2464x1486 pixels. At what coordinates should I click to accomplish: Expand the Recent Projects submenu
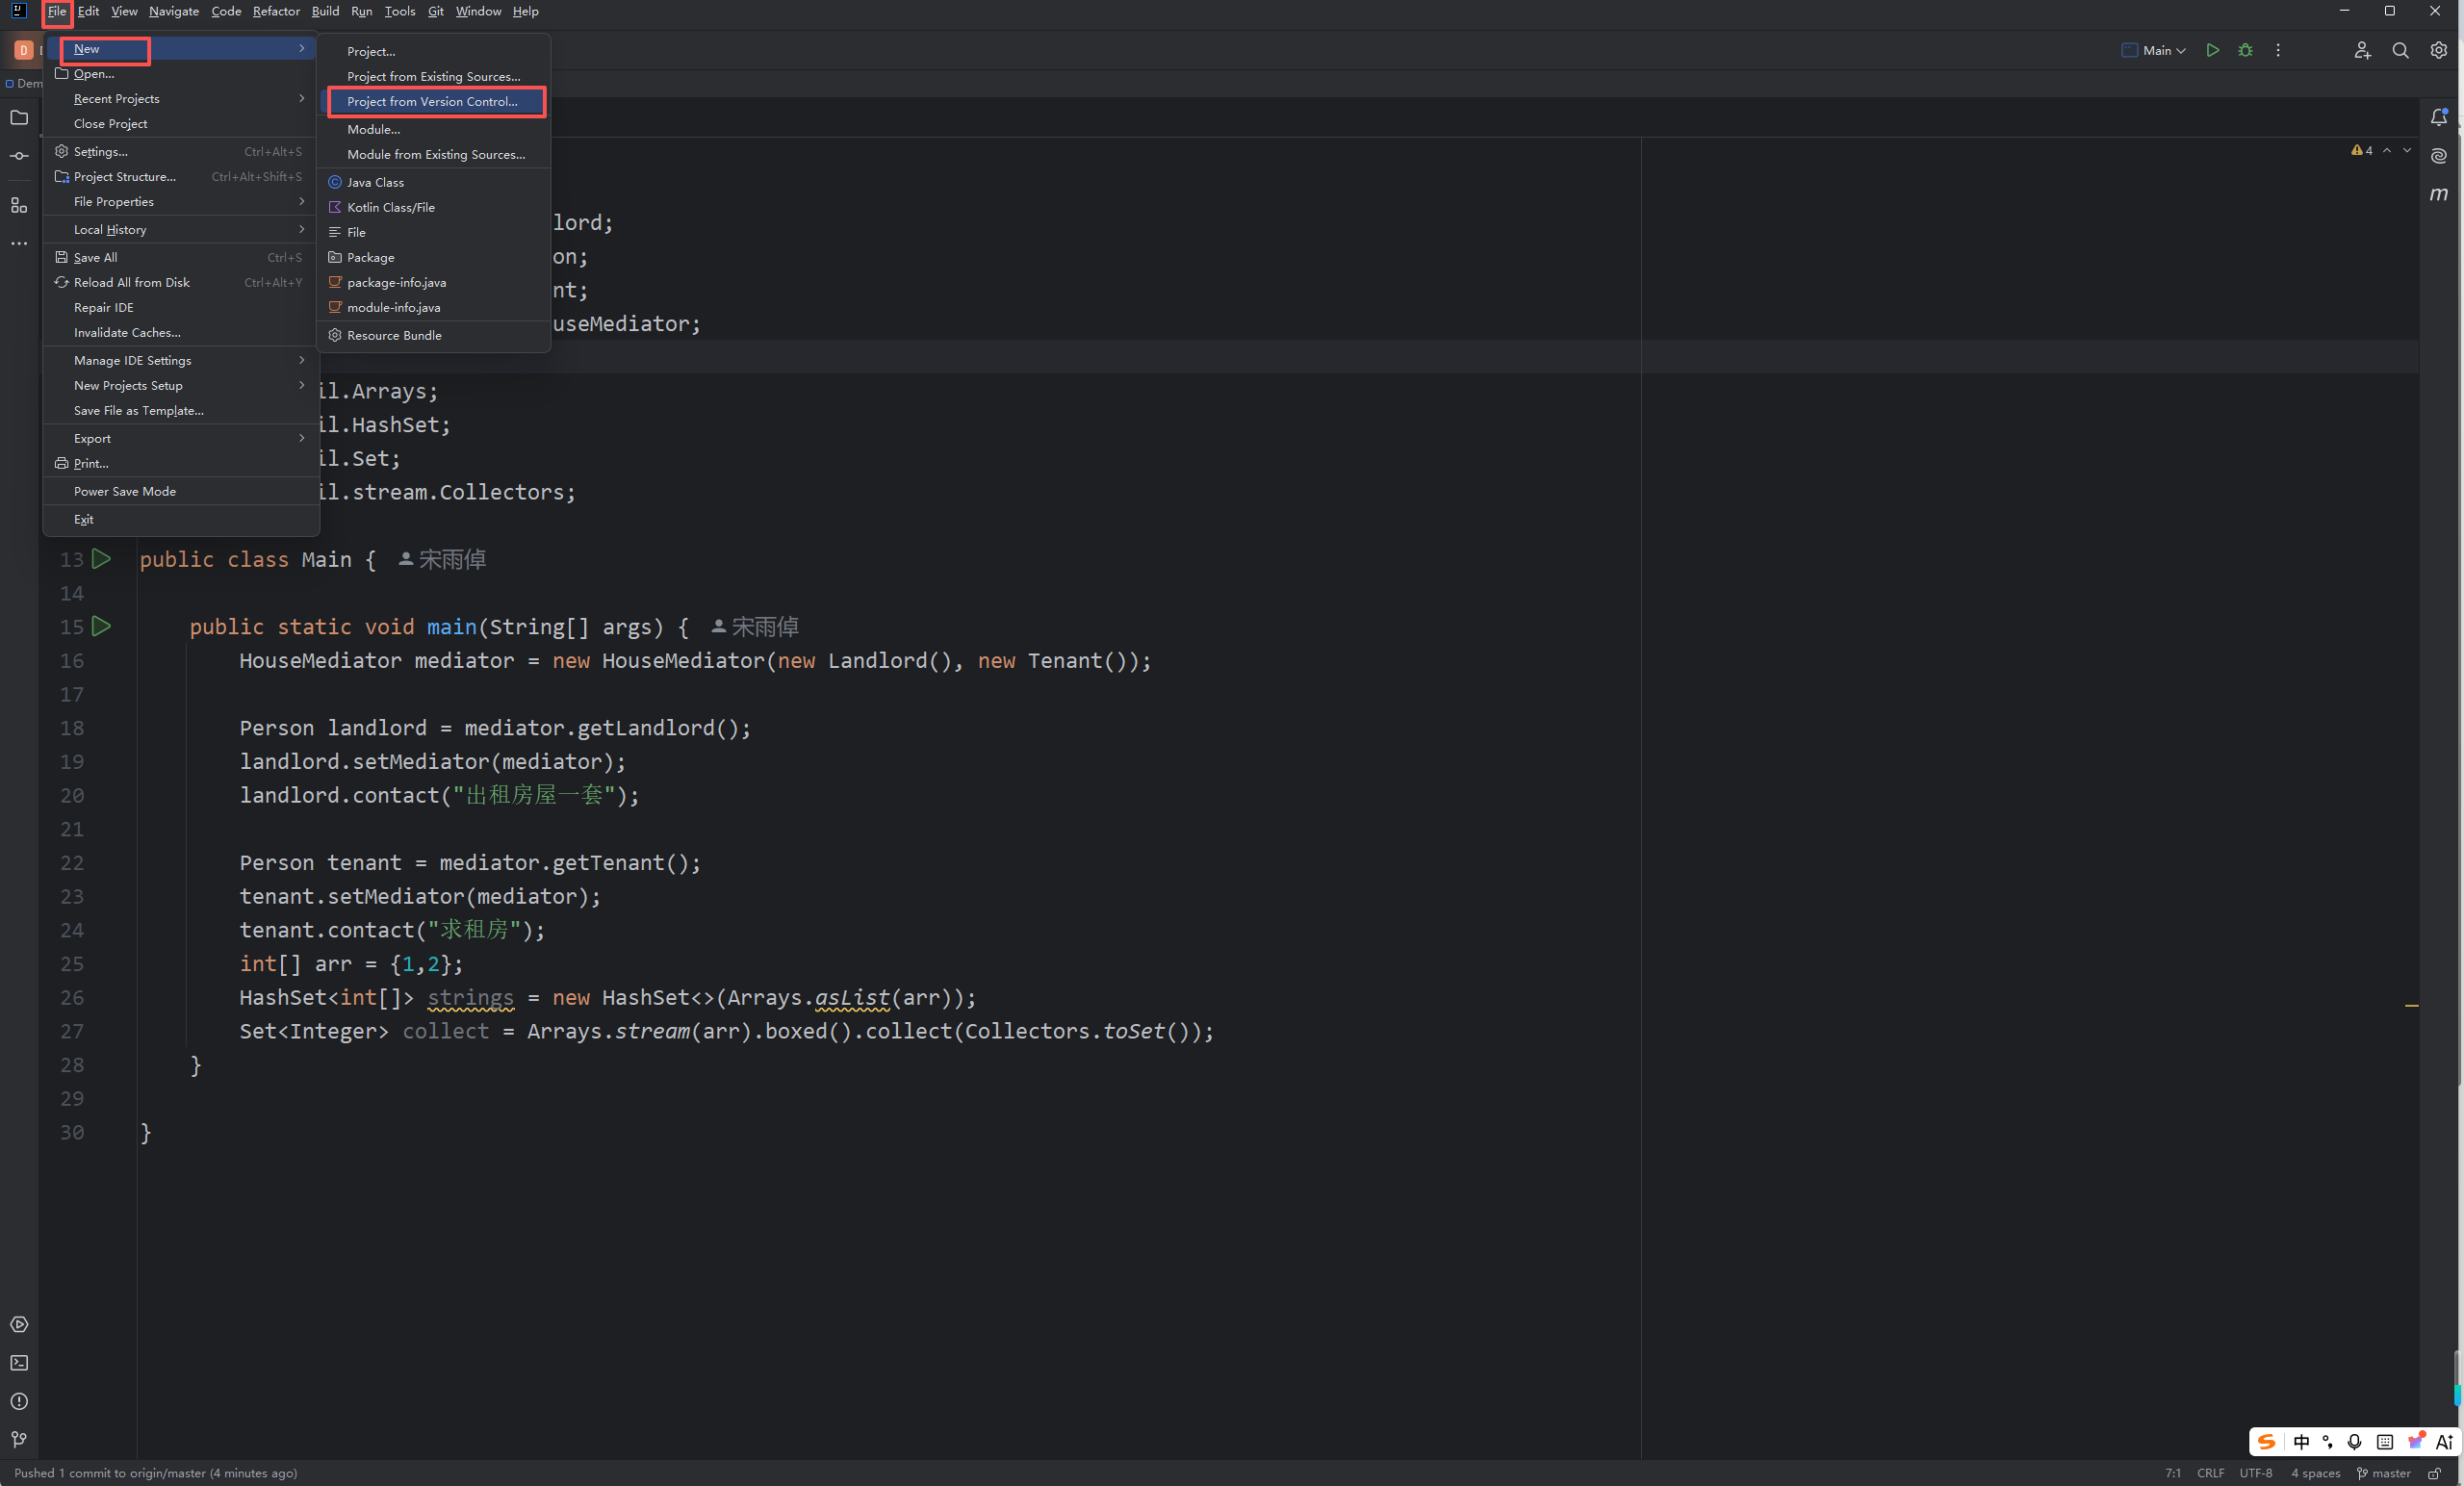181,98
